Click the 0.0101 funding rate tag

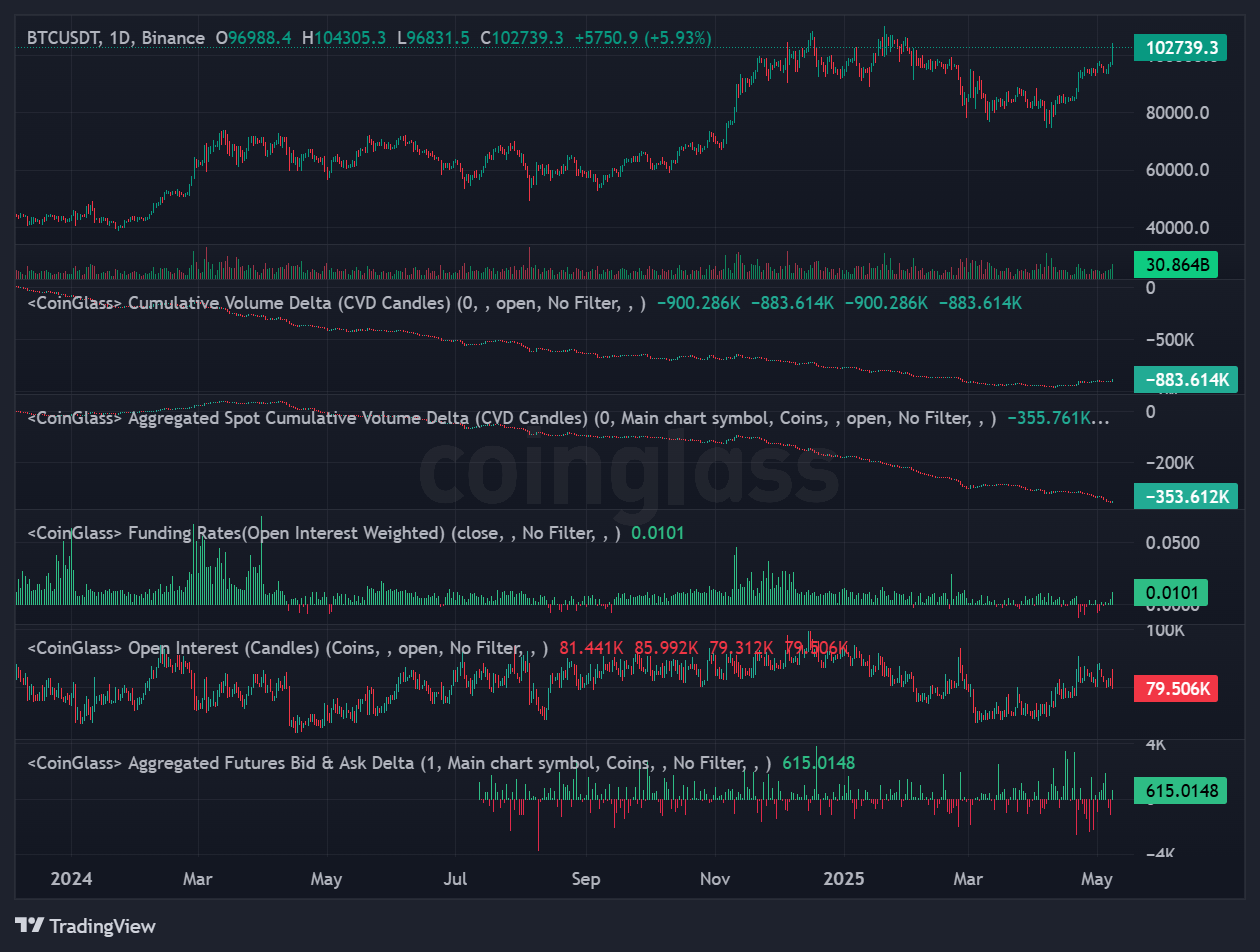[x=1170, y=592]
